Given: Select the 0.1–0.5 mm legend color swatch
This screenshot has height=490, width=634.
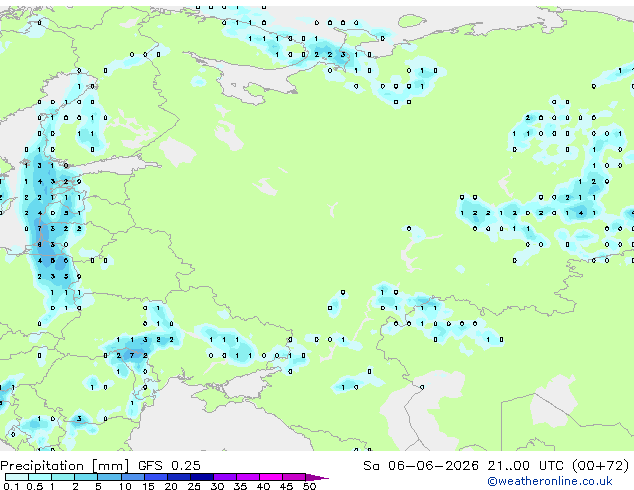Looking at the screenshot, I should (17, 477).
